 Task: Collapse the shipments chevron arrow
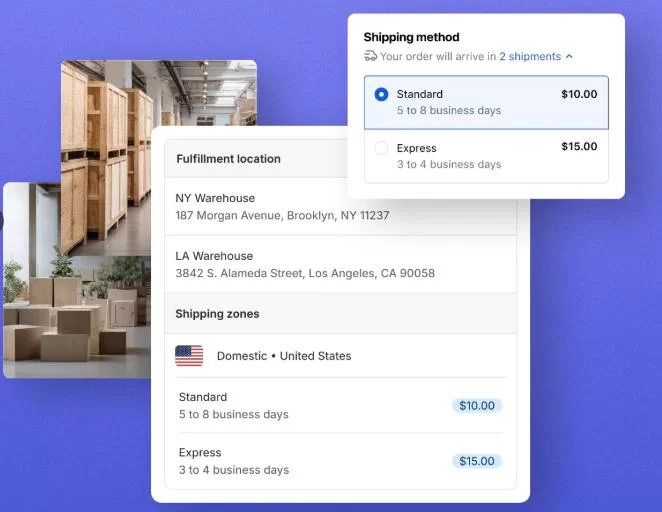[x=569, y=56]
